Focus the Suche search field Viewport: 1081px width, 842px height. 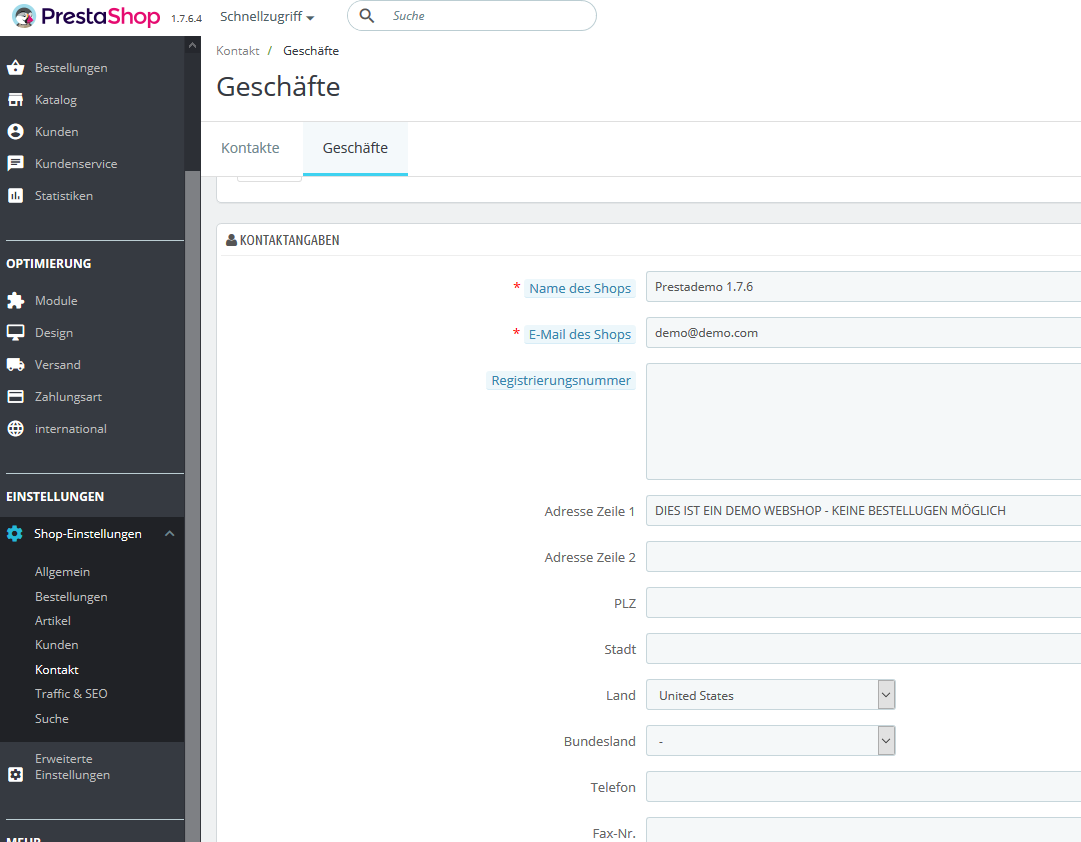click(x=472, y=16)
